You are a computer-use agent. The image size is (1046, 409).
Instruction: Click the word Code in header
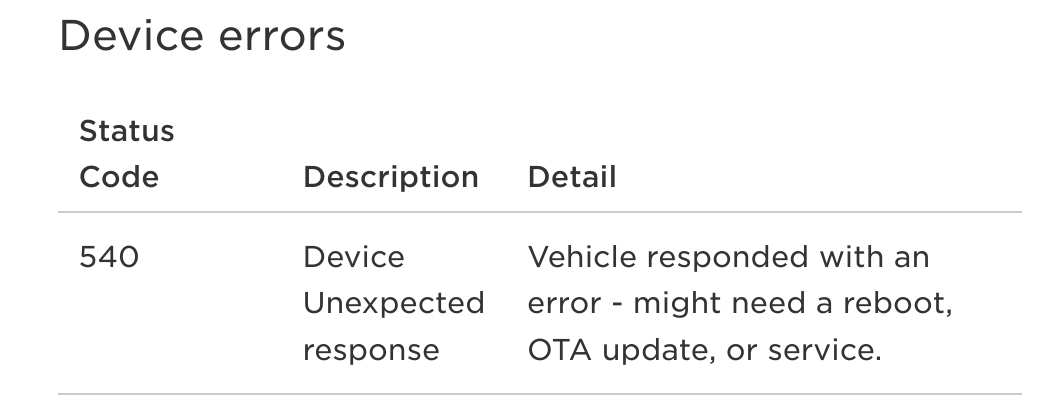click(x=118, y=178)
